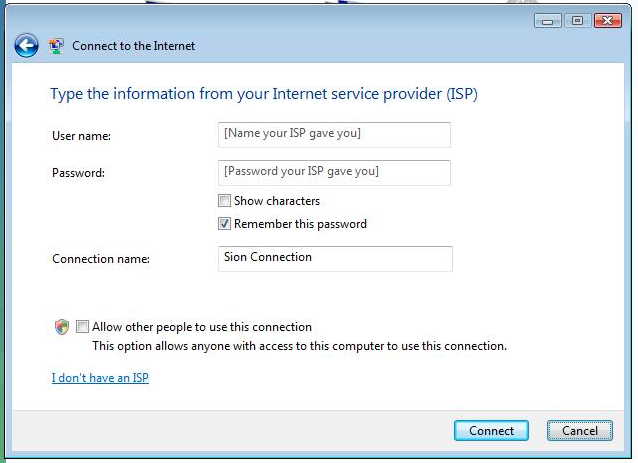Click the User name: label
Image resolution: width=638 pixels, height=463 pixels.
(81, 136)
